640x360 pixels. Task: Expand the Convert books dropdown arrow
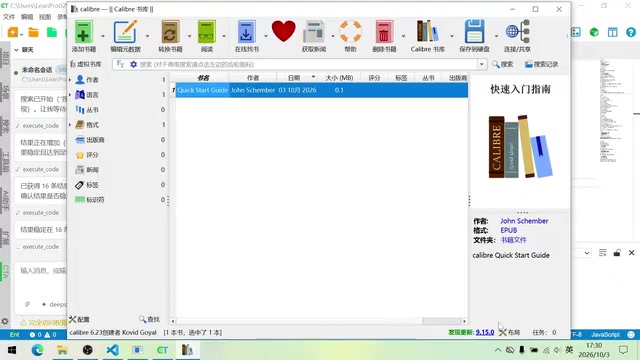coord(189,36)
